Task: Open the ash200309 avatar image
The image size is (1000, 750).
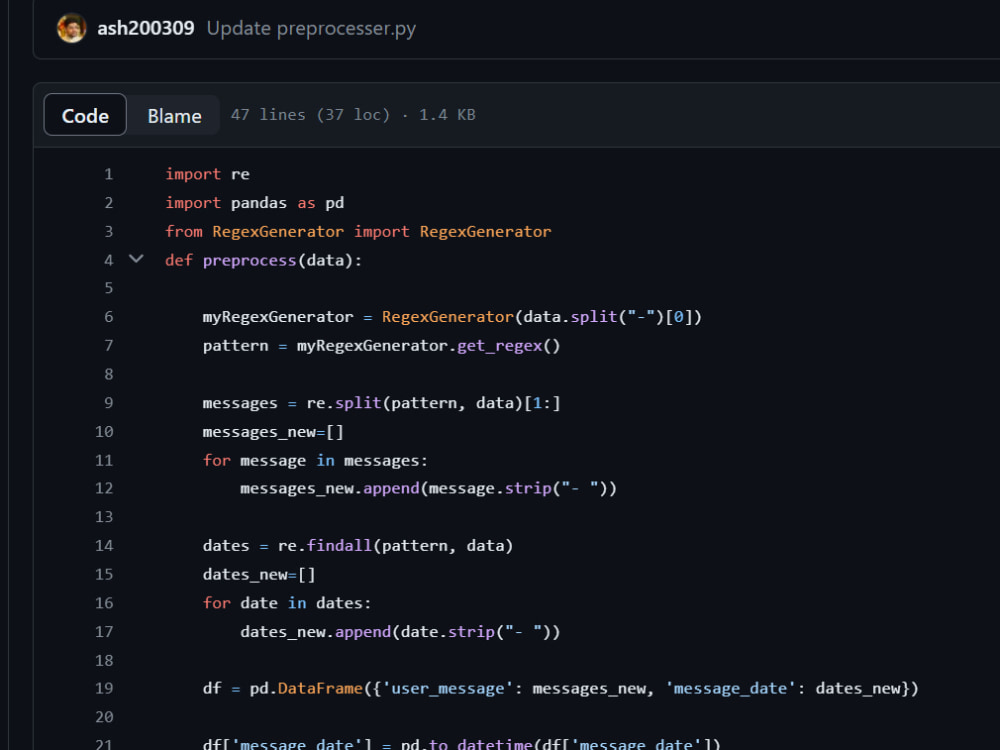Action: (71, 28)
